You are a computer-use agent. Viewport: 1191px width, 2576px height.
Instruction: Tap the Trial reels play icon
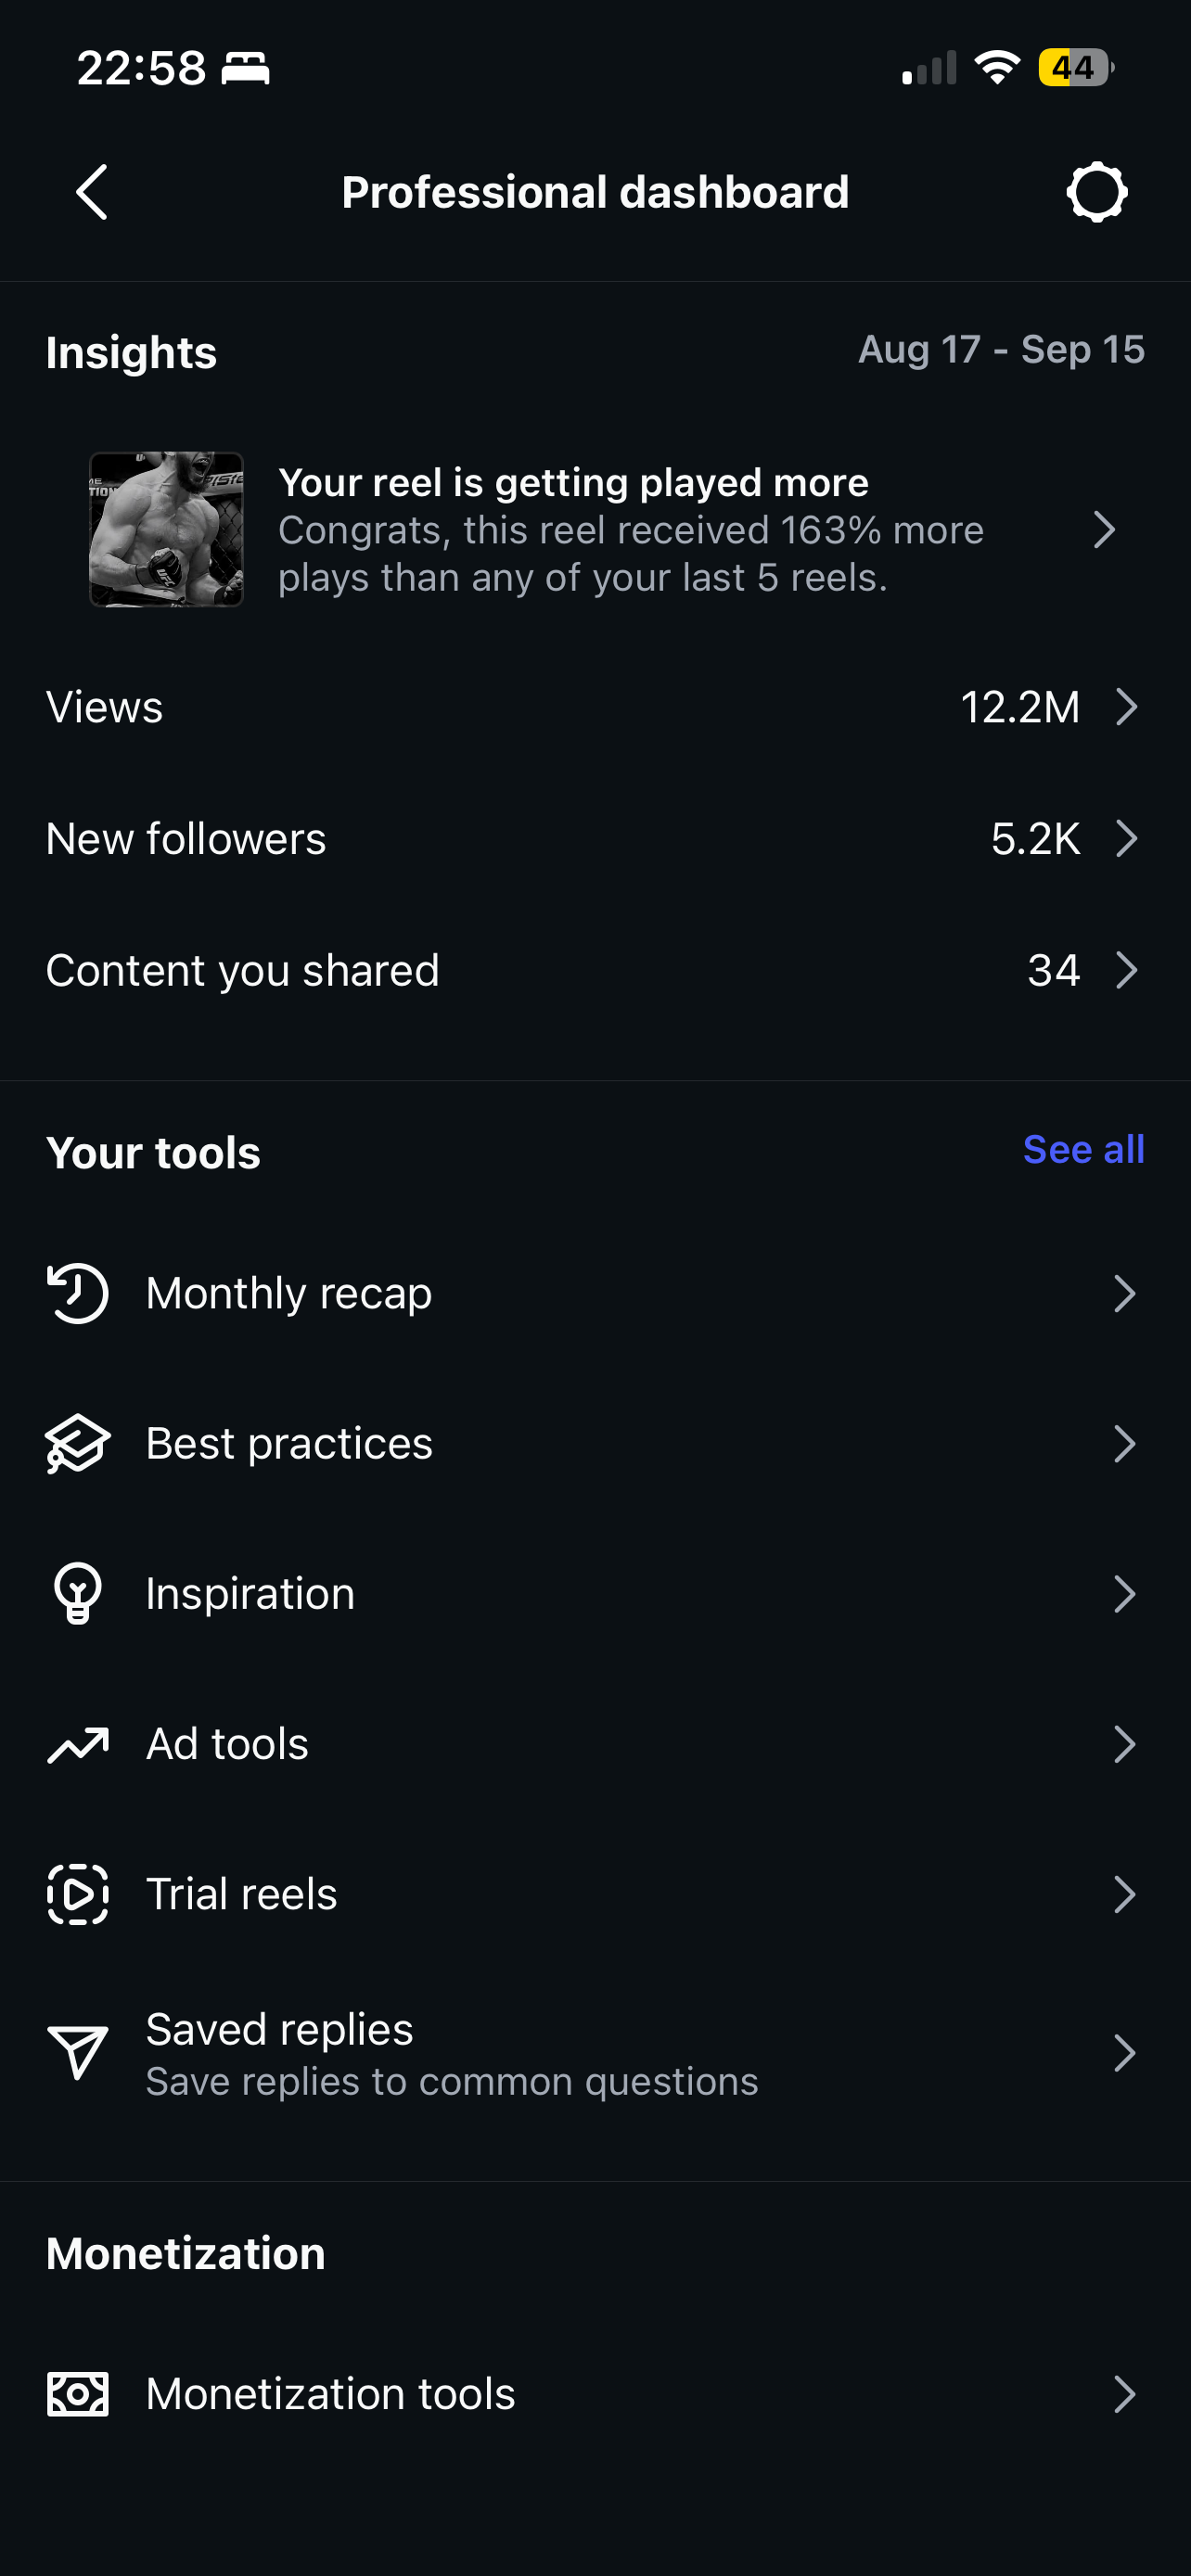(77, 1894)
